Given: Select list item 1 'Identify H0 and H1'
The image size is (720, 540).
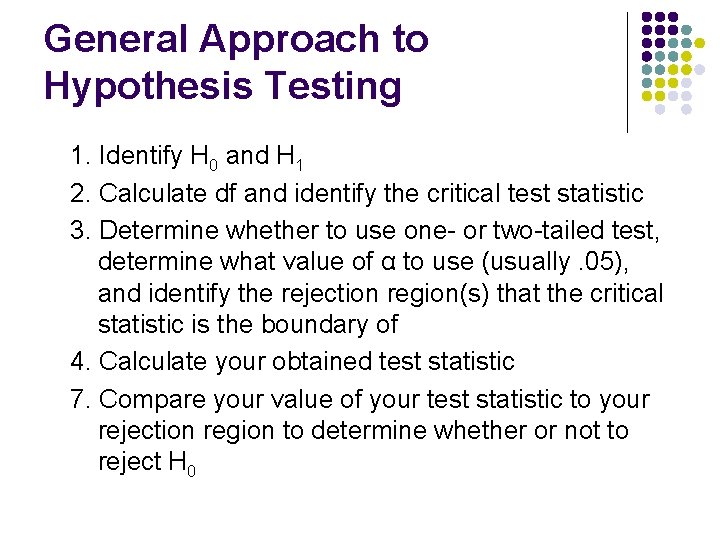Looking at the screenshot, I should (187, 157).
